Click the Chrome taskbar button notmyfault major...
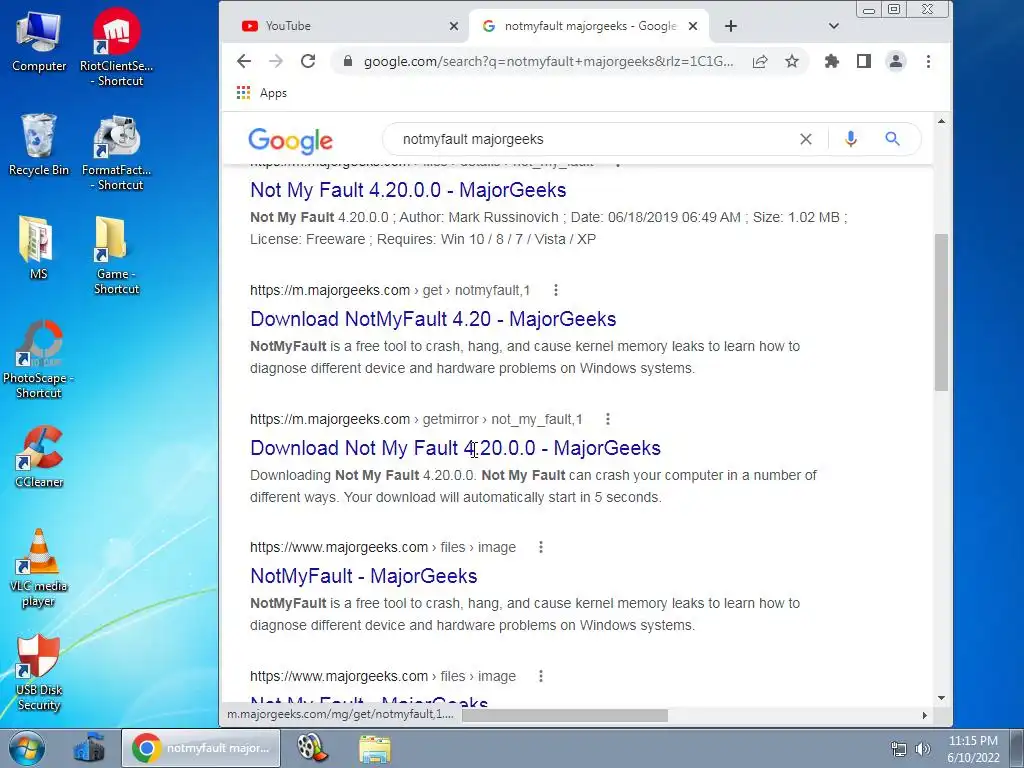Screen dimensions: 1024x768 [x=200, y=748]
